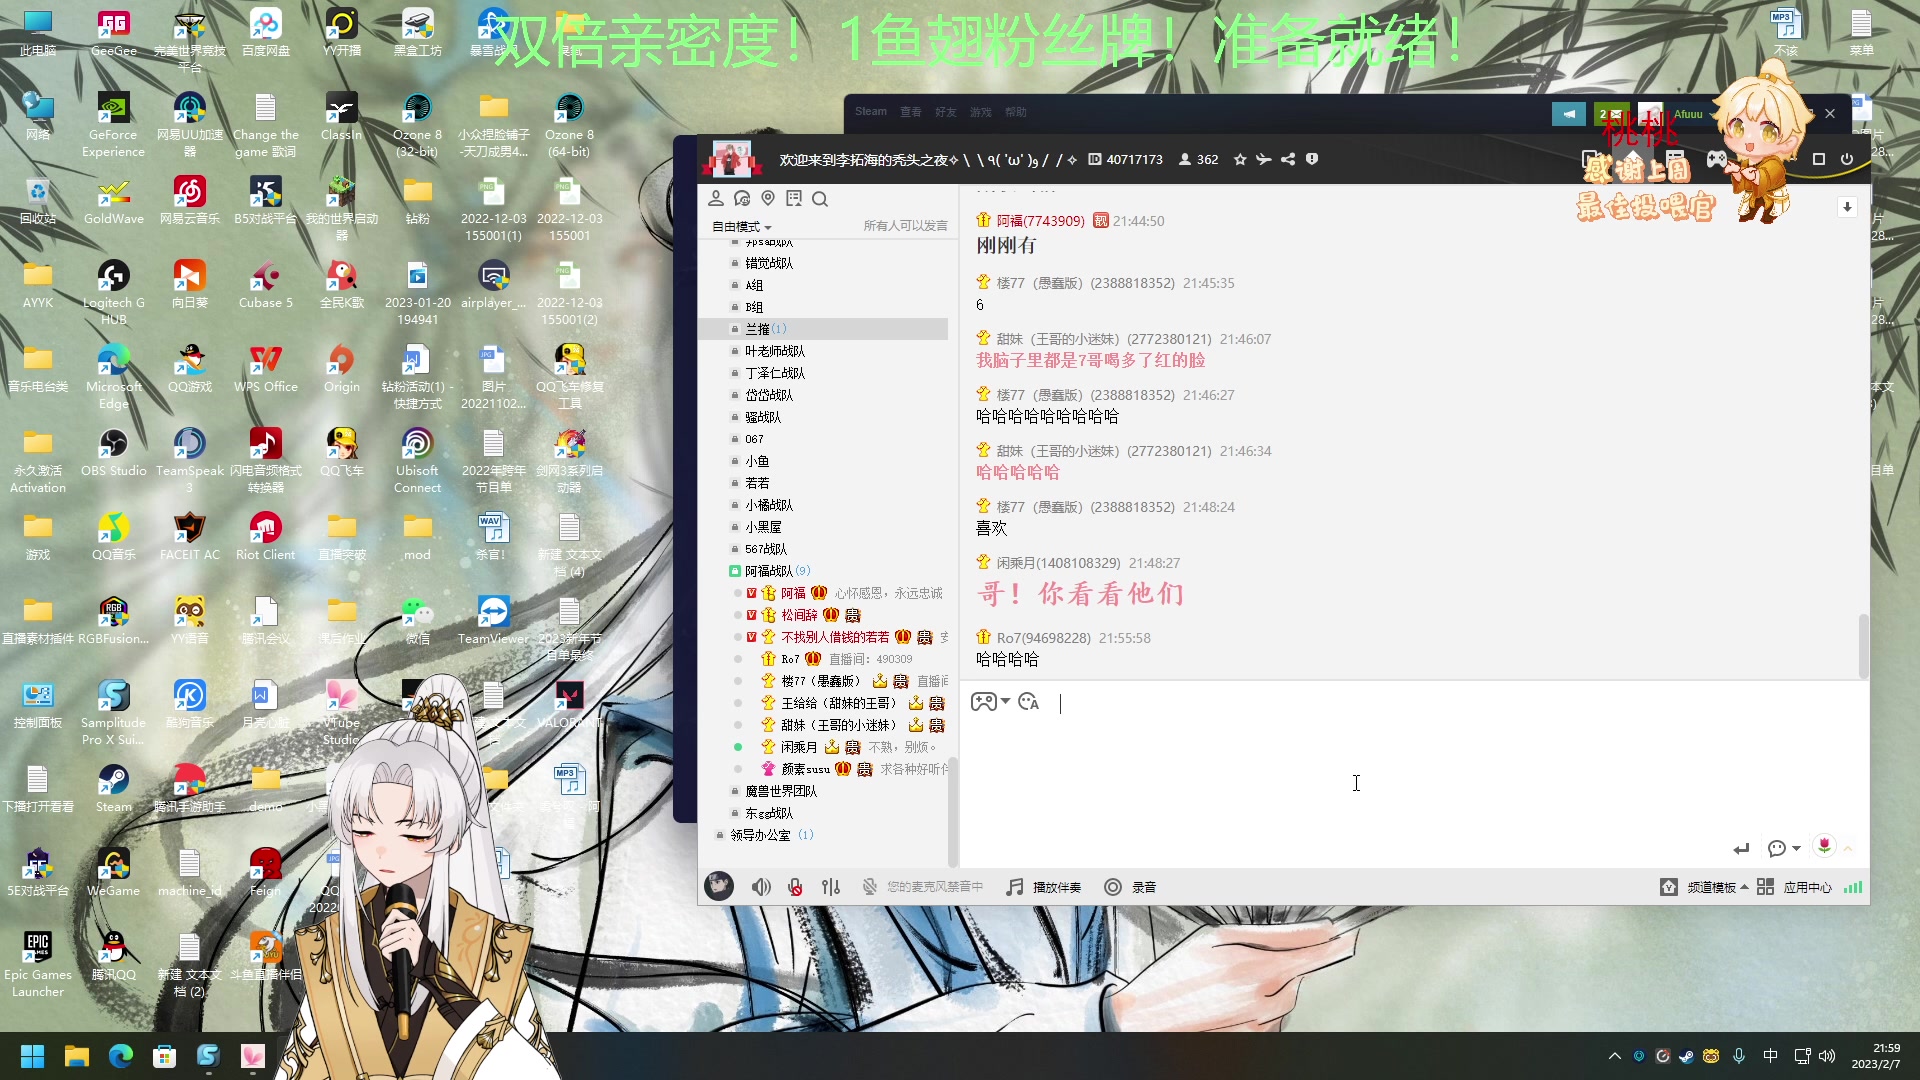Click the location pin icon above channel list
The height and width of the screenshot is (1080, 1920).
point(768,198)
